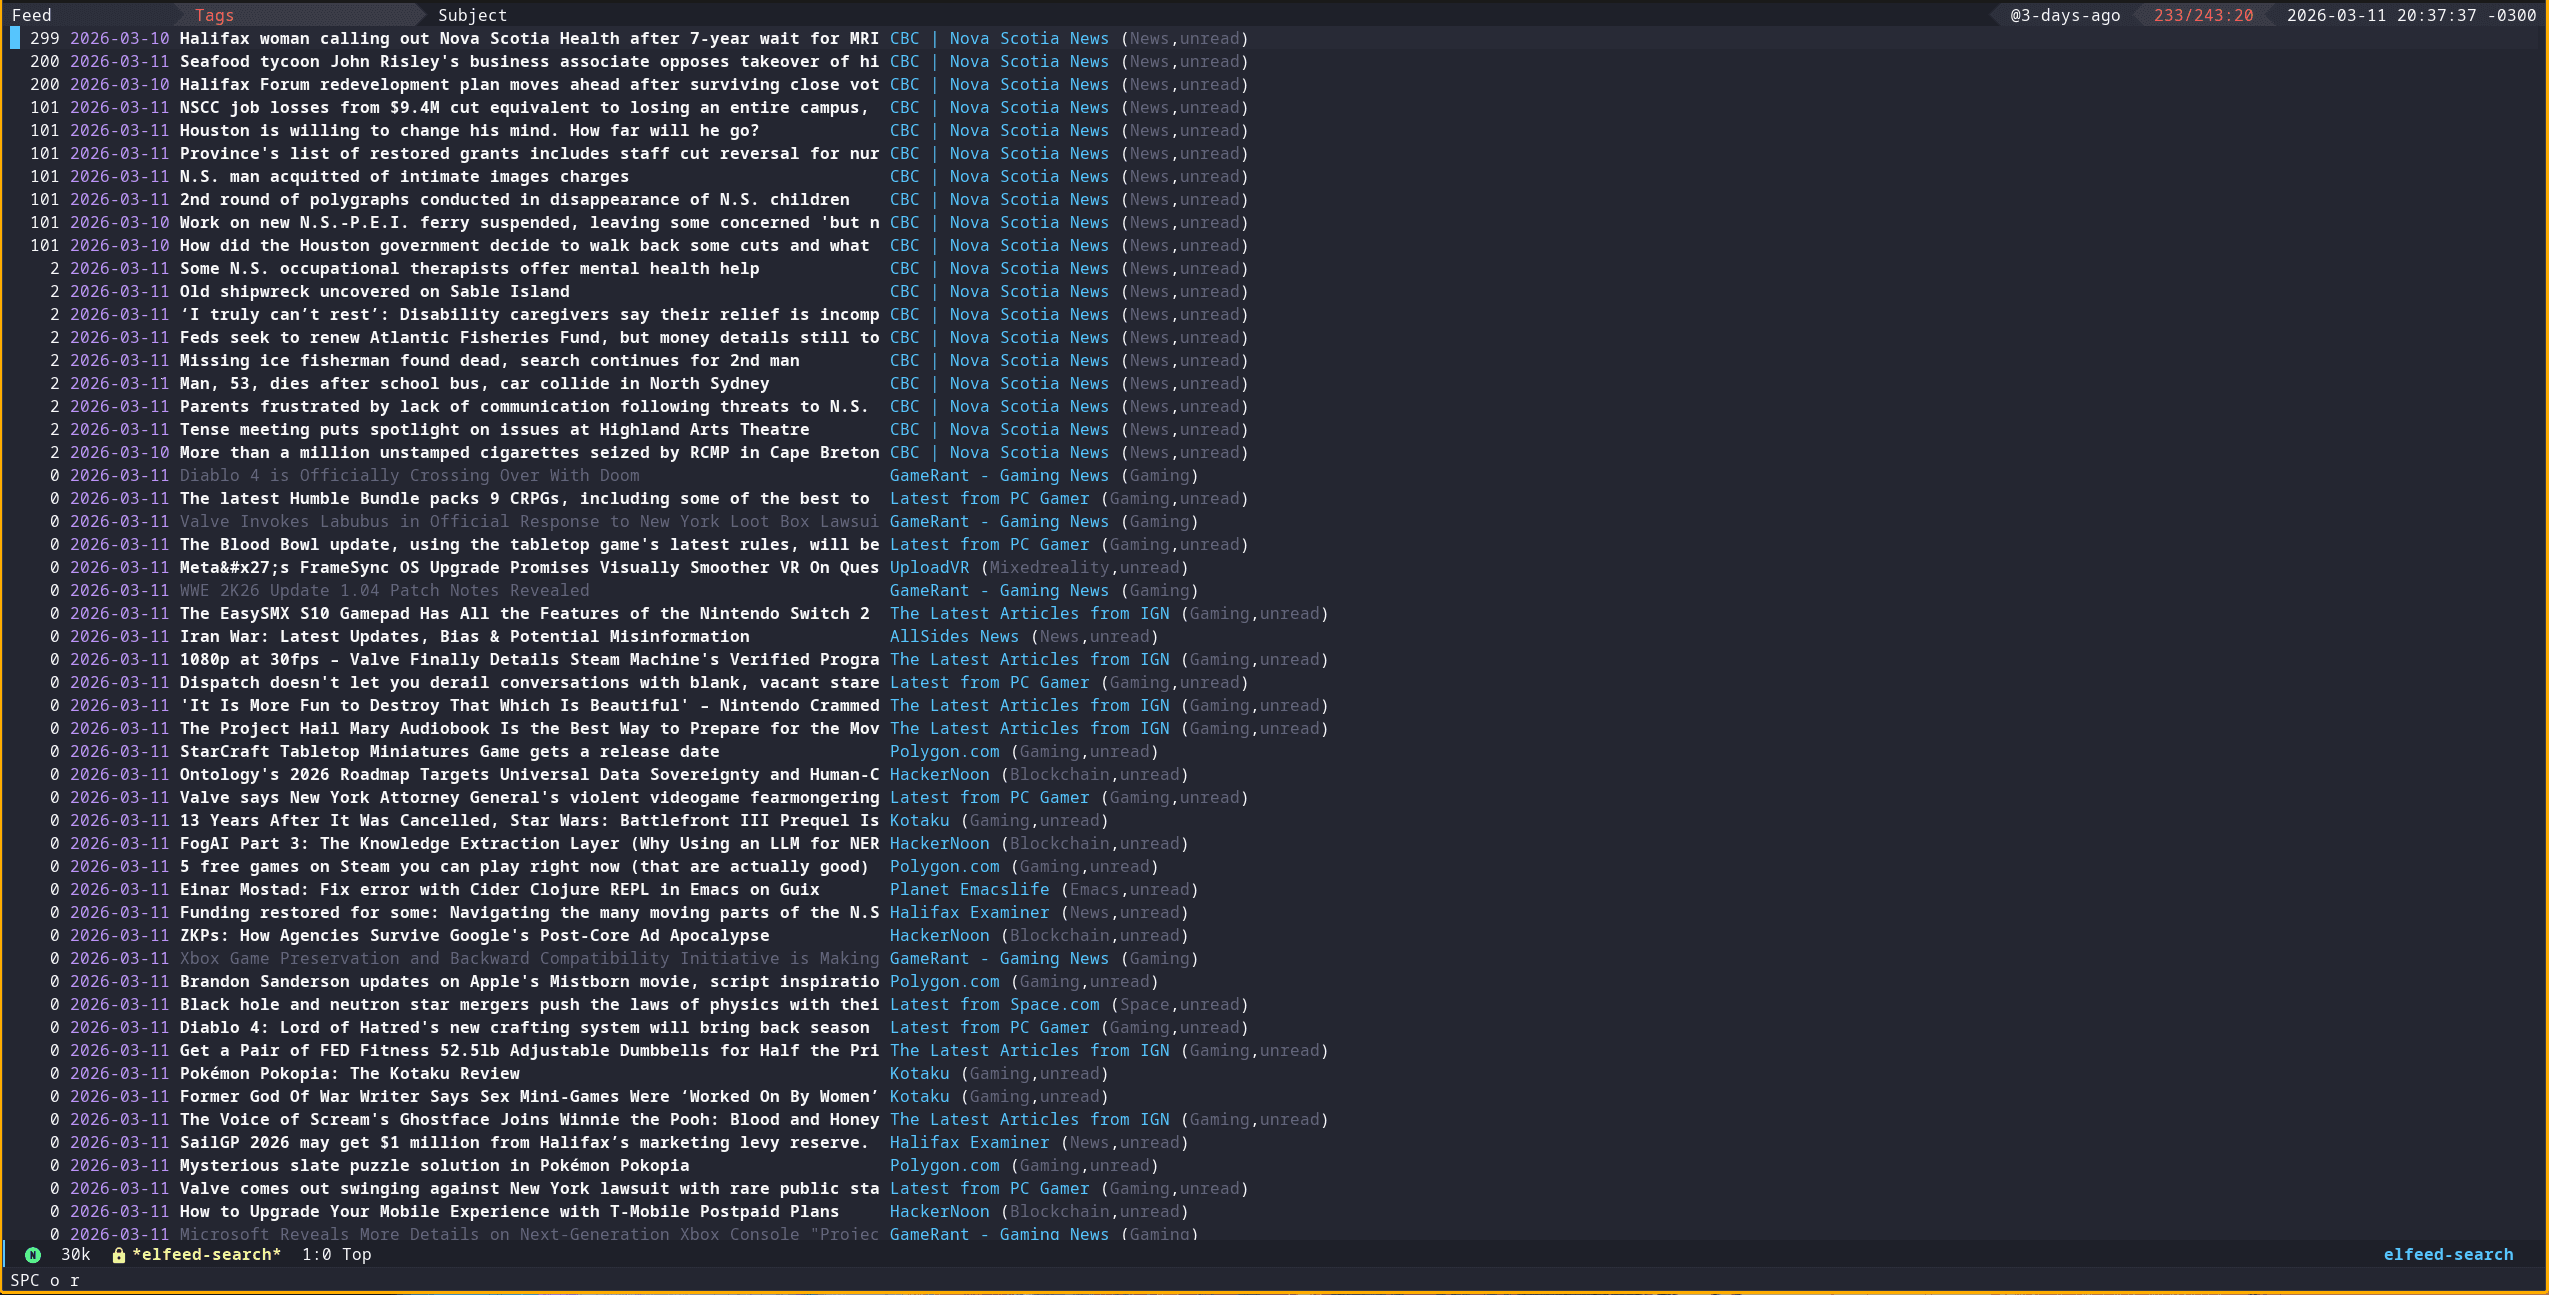Select read entry 'Xbox Game Preservation and Backward Compatibility'
The image size is (2549, 1295).
point(529,958)
